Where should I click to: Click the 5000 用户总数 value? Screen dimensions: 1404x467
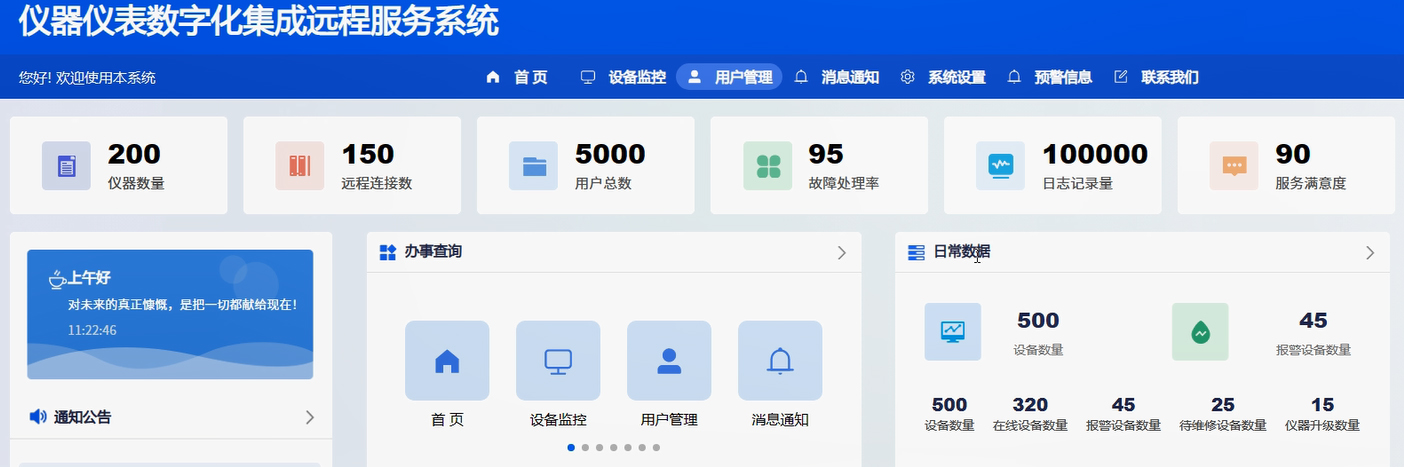pyautogui.click(x=610, y=154)
